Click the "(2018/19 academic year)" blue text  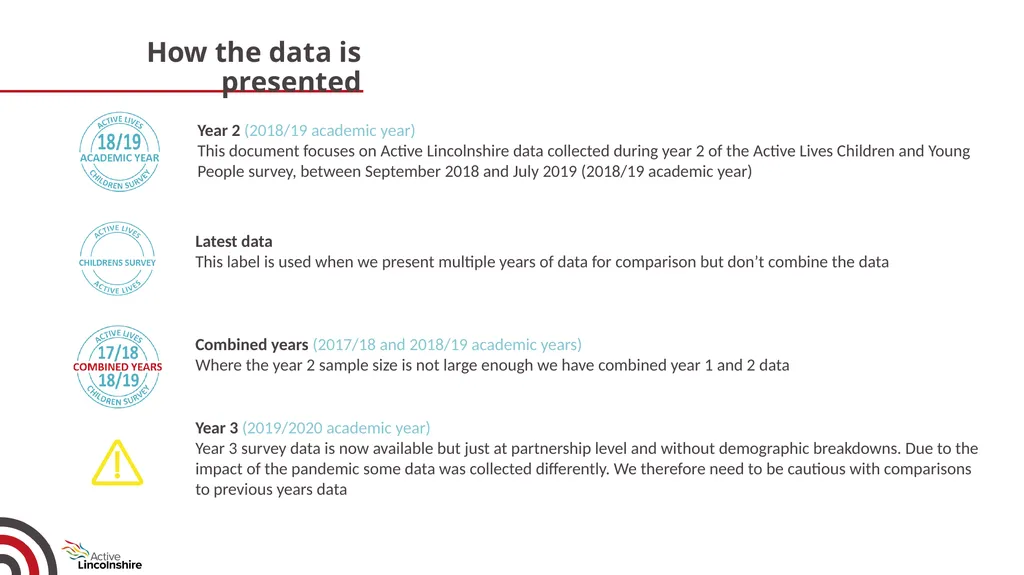tap(330, 131)
